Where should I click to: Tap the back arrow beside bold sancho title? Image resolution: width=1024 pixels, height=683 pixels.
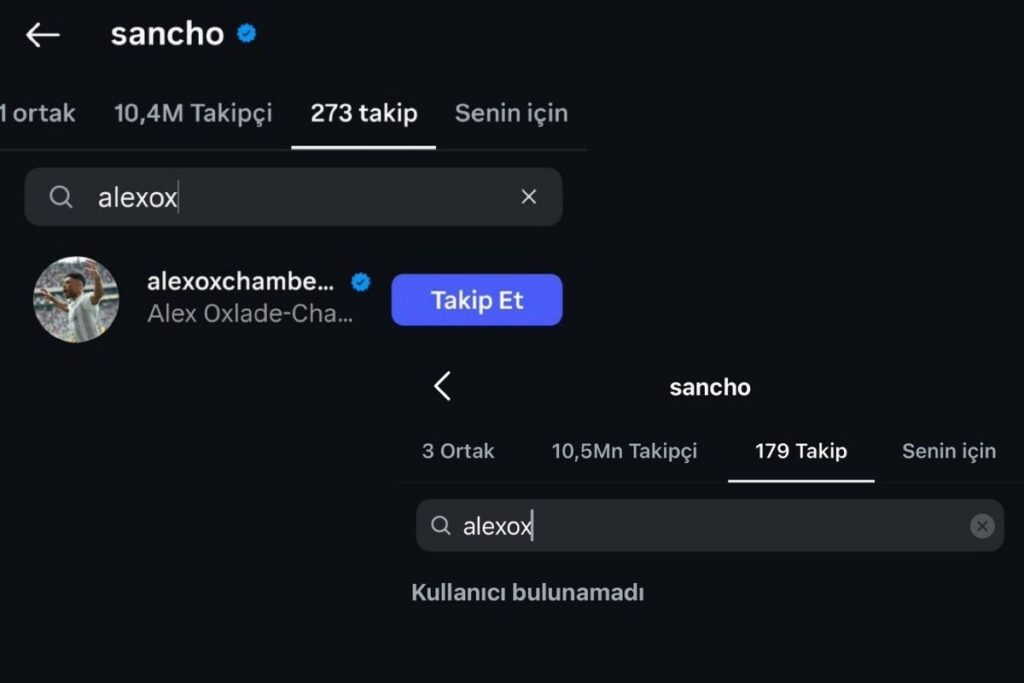pos(43,35)
